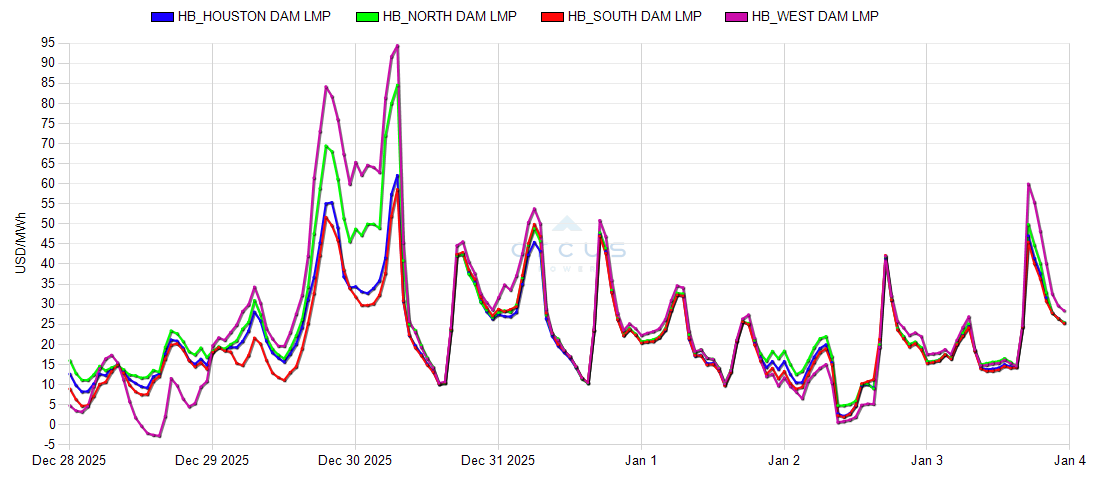Viewport: 1100px width, 500px height.
Task: Select the Jan 3 x-axis label
Action: tap(927, 461)
